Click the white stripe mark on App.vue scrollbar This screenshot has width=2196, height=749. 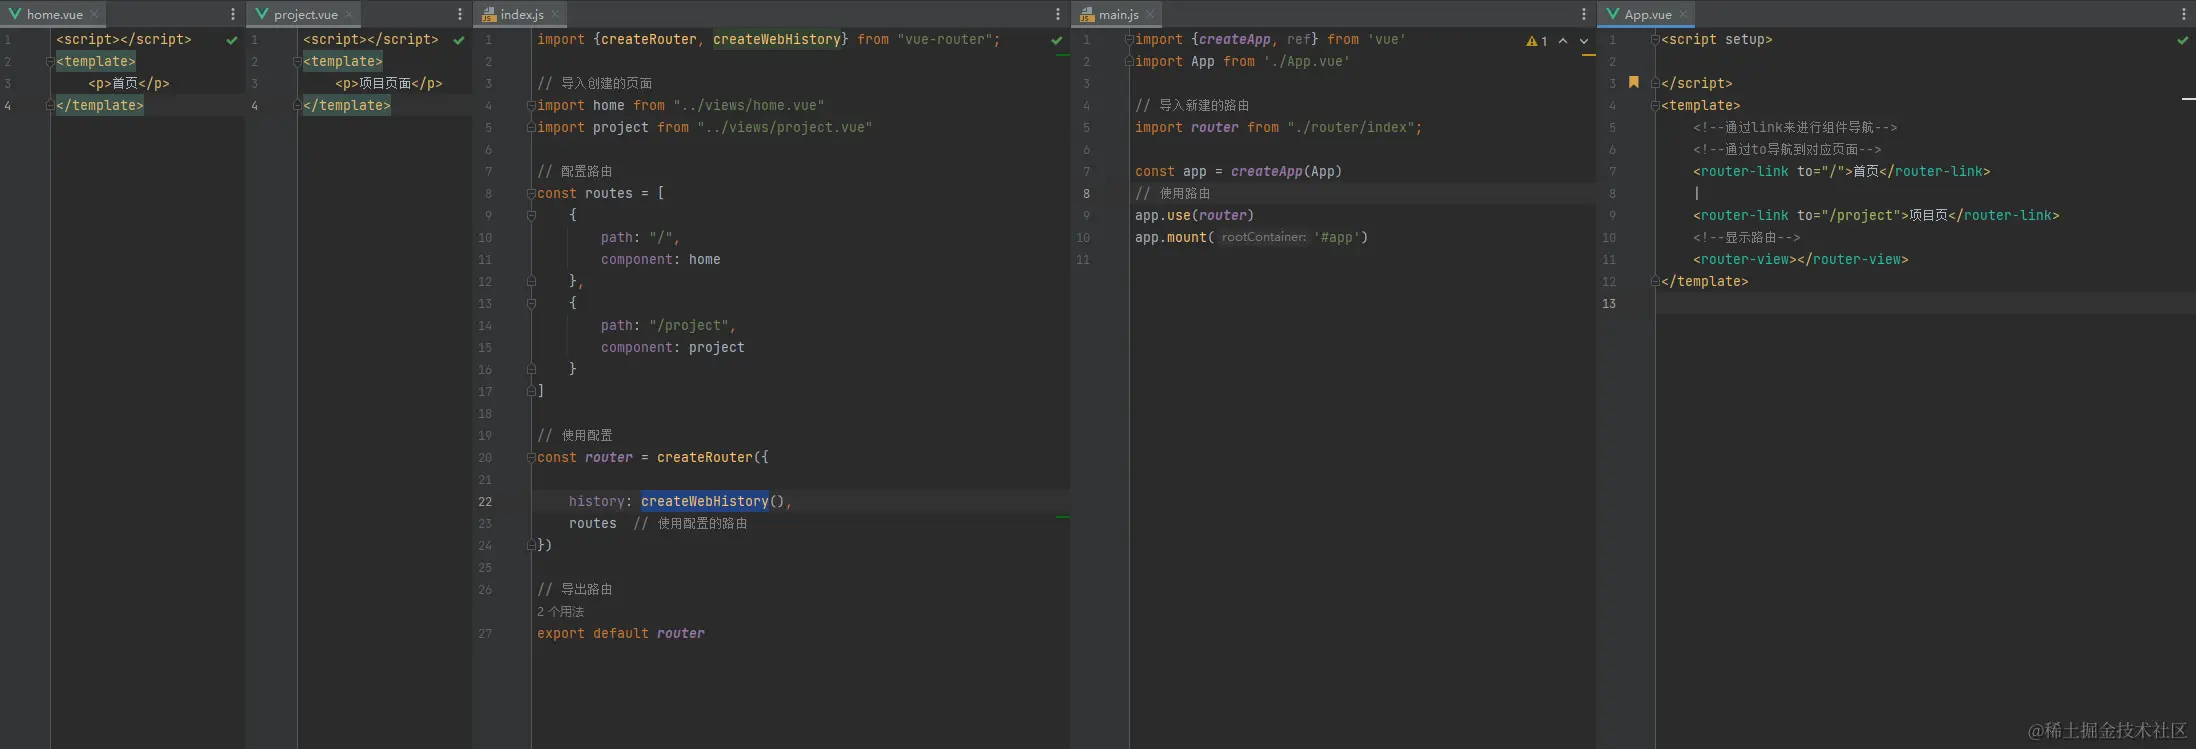click(x=2189, y=99)
